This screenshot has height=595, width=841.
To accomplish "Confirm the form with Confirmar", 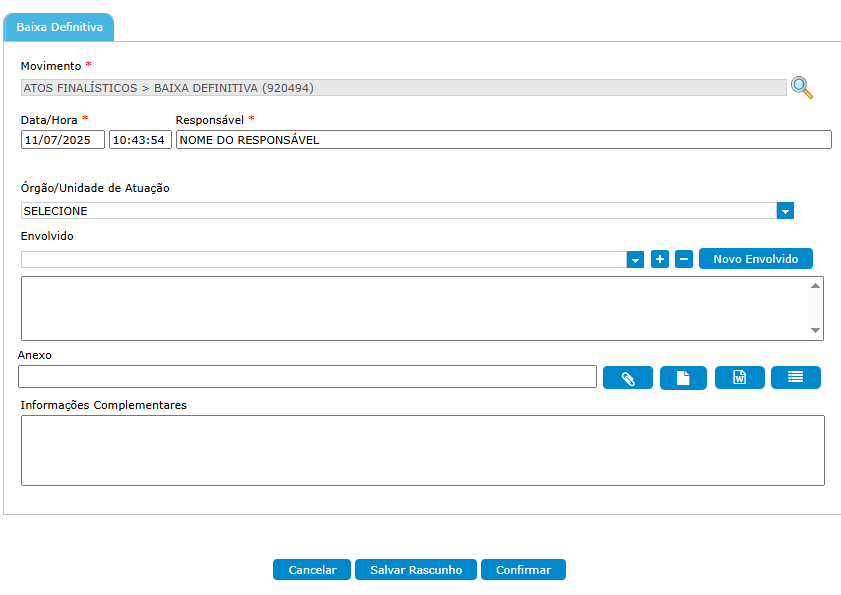I will 523,570.
